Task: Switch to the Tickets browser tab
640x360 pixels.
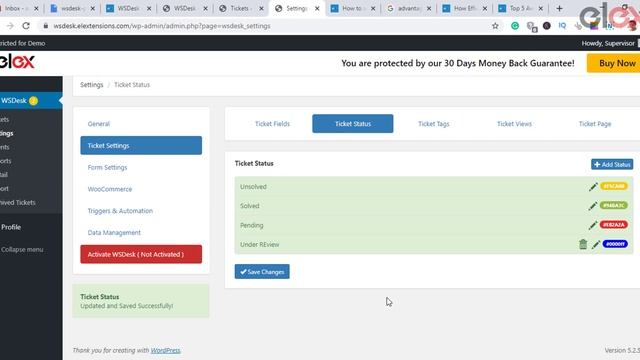Action: point(241,8)
